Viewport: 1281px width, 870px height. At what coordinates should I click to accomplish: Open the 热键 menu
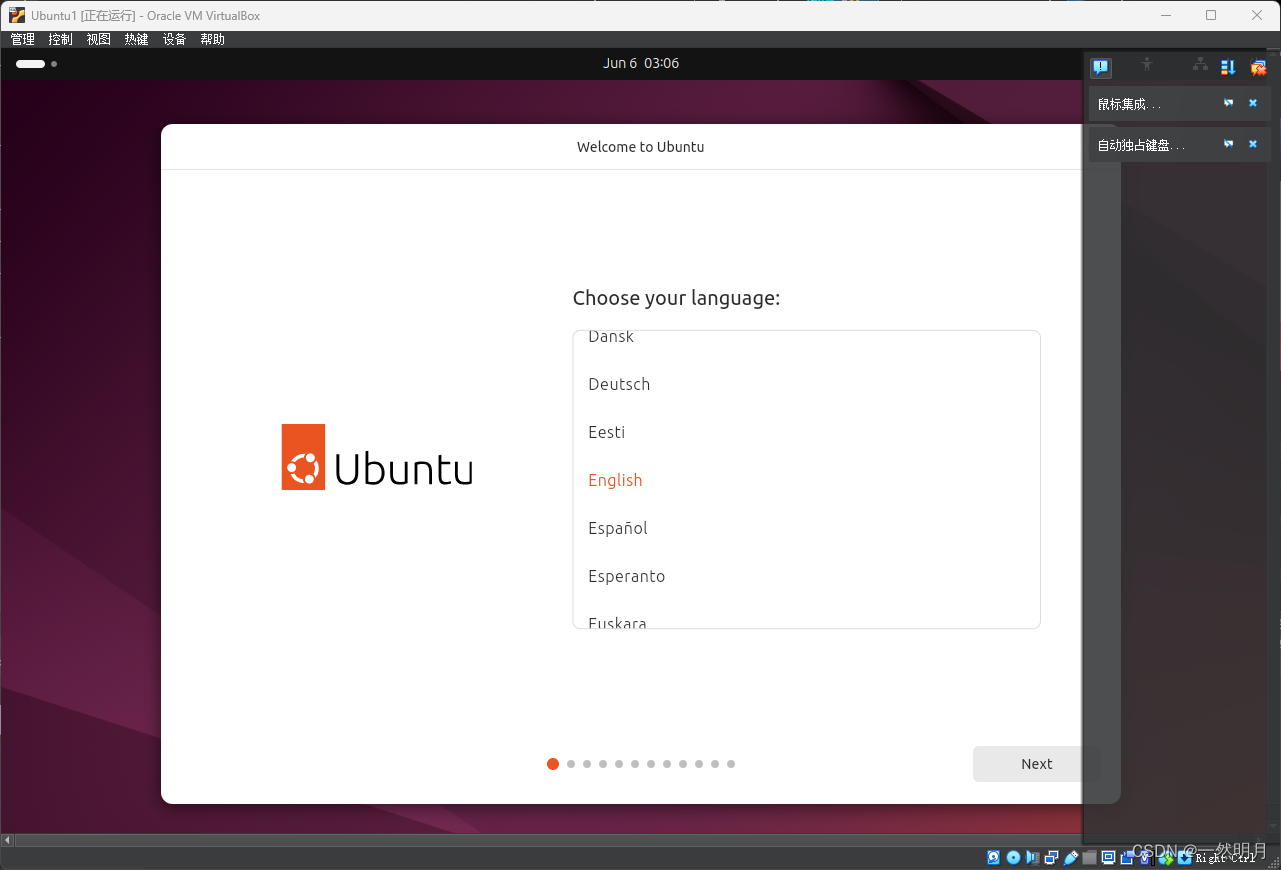pyautogui.click(x=137, y=39)
